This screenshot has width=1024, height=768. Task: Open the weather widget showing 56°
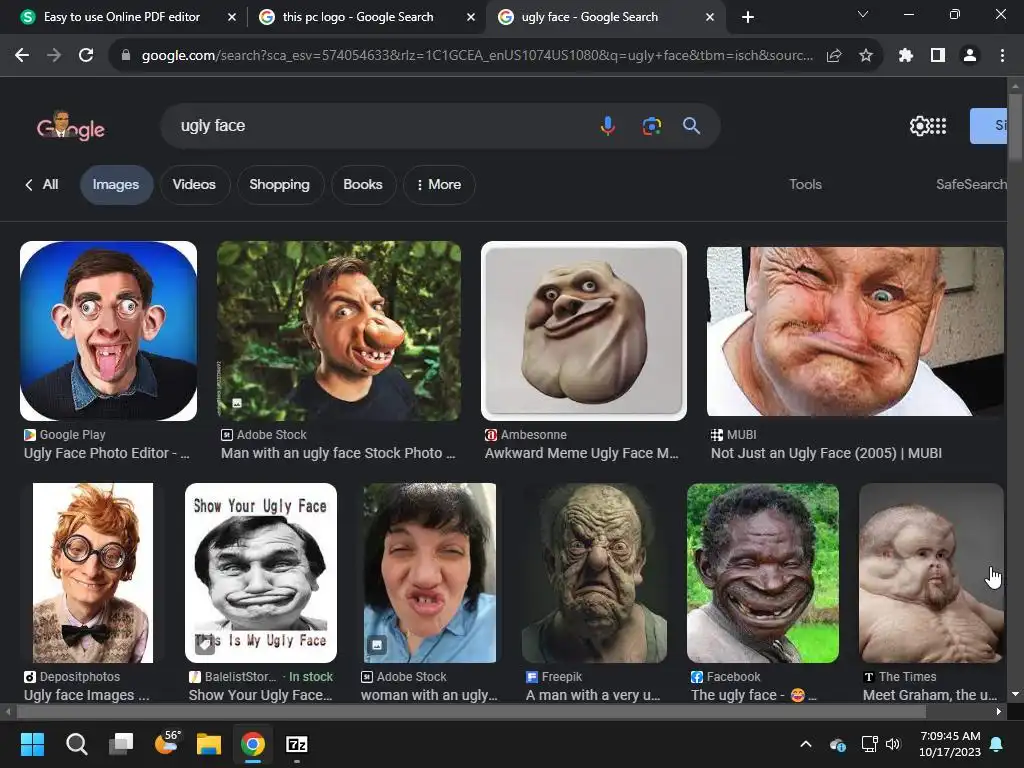(x=167, y=743)
